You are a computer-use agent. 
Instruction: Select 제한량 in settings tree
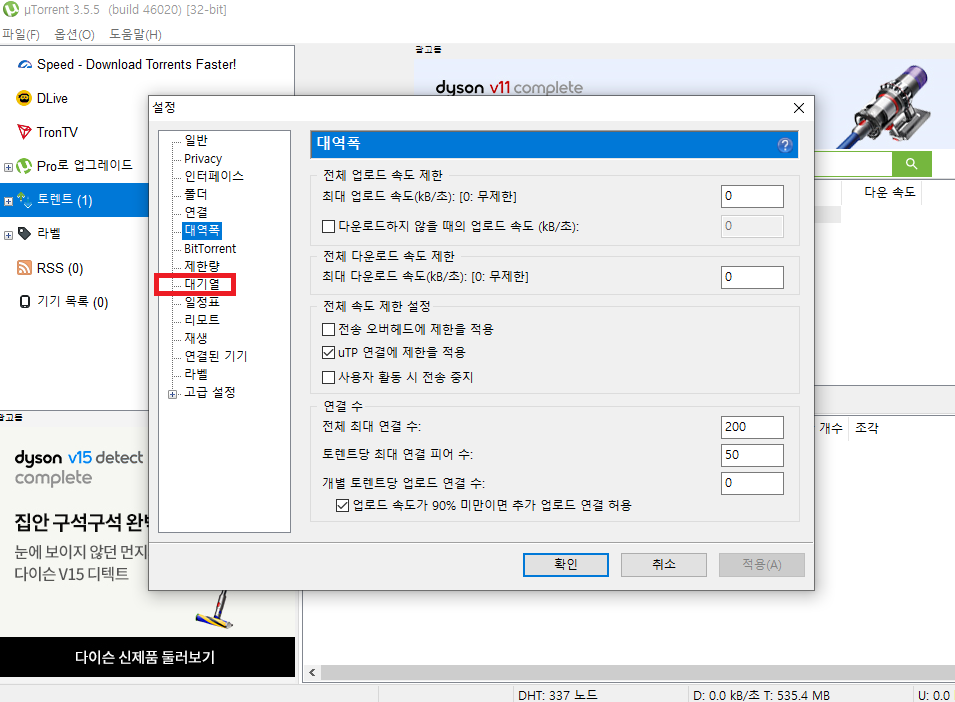pyautogui.click(x=202, y=266)
